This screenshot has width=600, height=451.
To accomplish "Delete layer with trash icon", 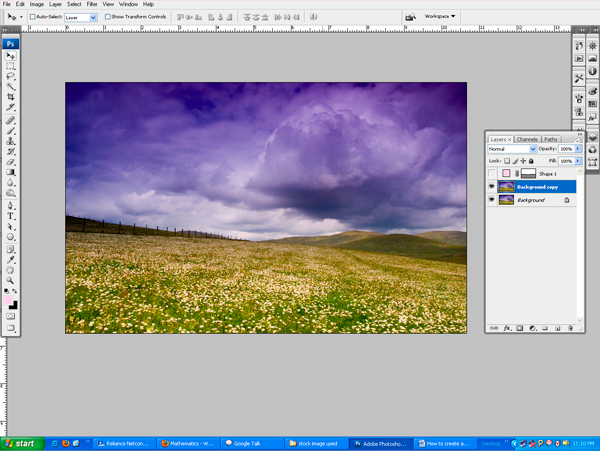I will point(570,328).
